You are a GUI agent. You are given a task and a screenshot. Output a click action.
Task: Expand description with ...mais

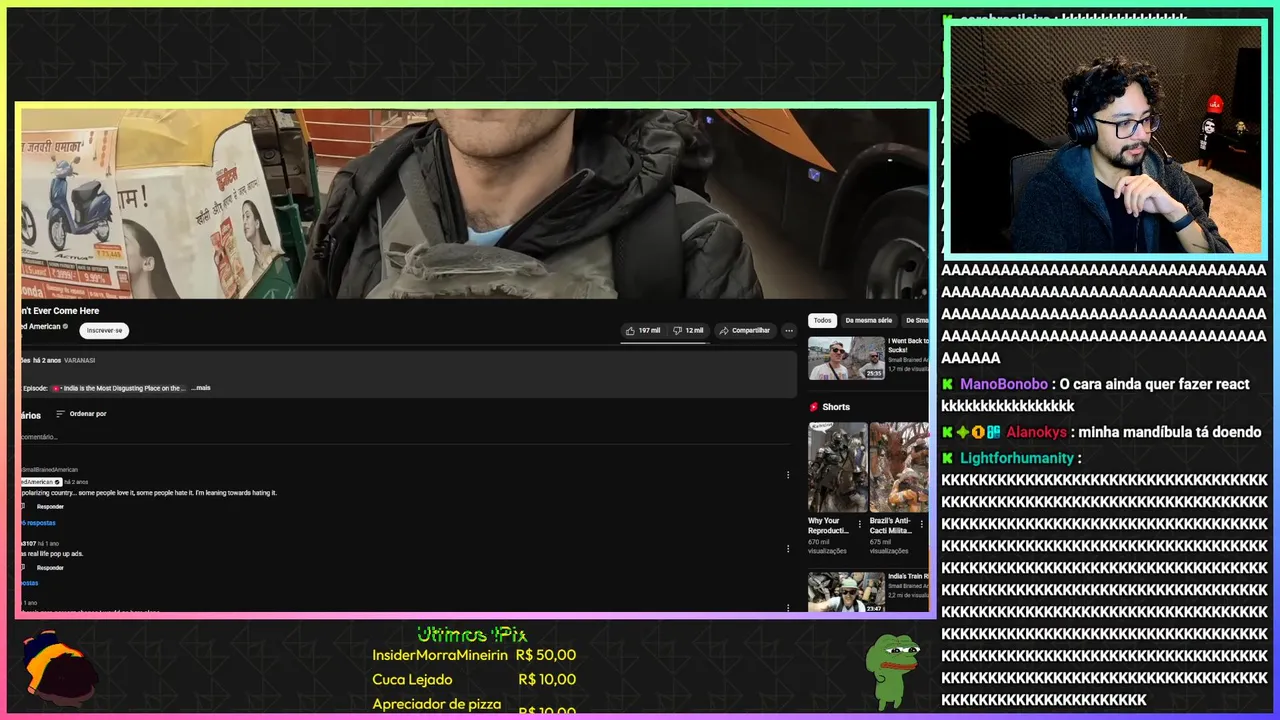click(201, 388)
